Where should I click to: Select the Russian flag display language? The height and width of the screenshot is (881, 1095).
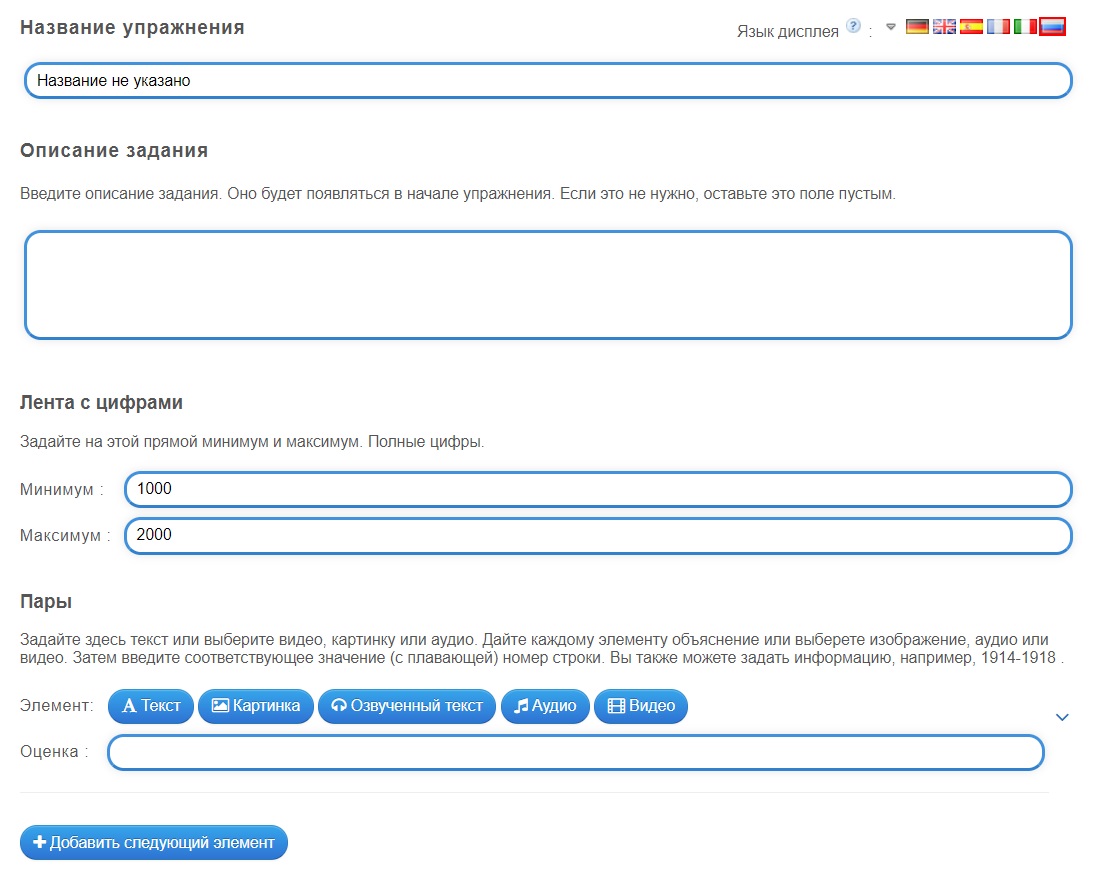click(1052, 27)
